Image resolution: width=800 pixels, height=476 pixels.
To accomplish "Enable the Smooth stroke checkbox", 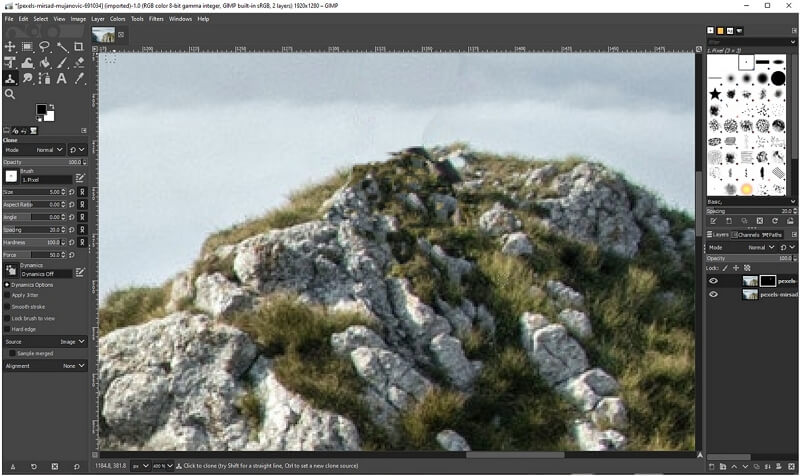I will [x=7, y=307].
